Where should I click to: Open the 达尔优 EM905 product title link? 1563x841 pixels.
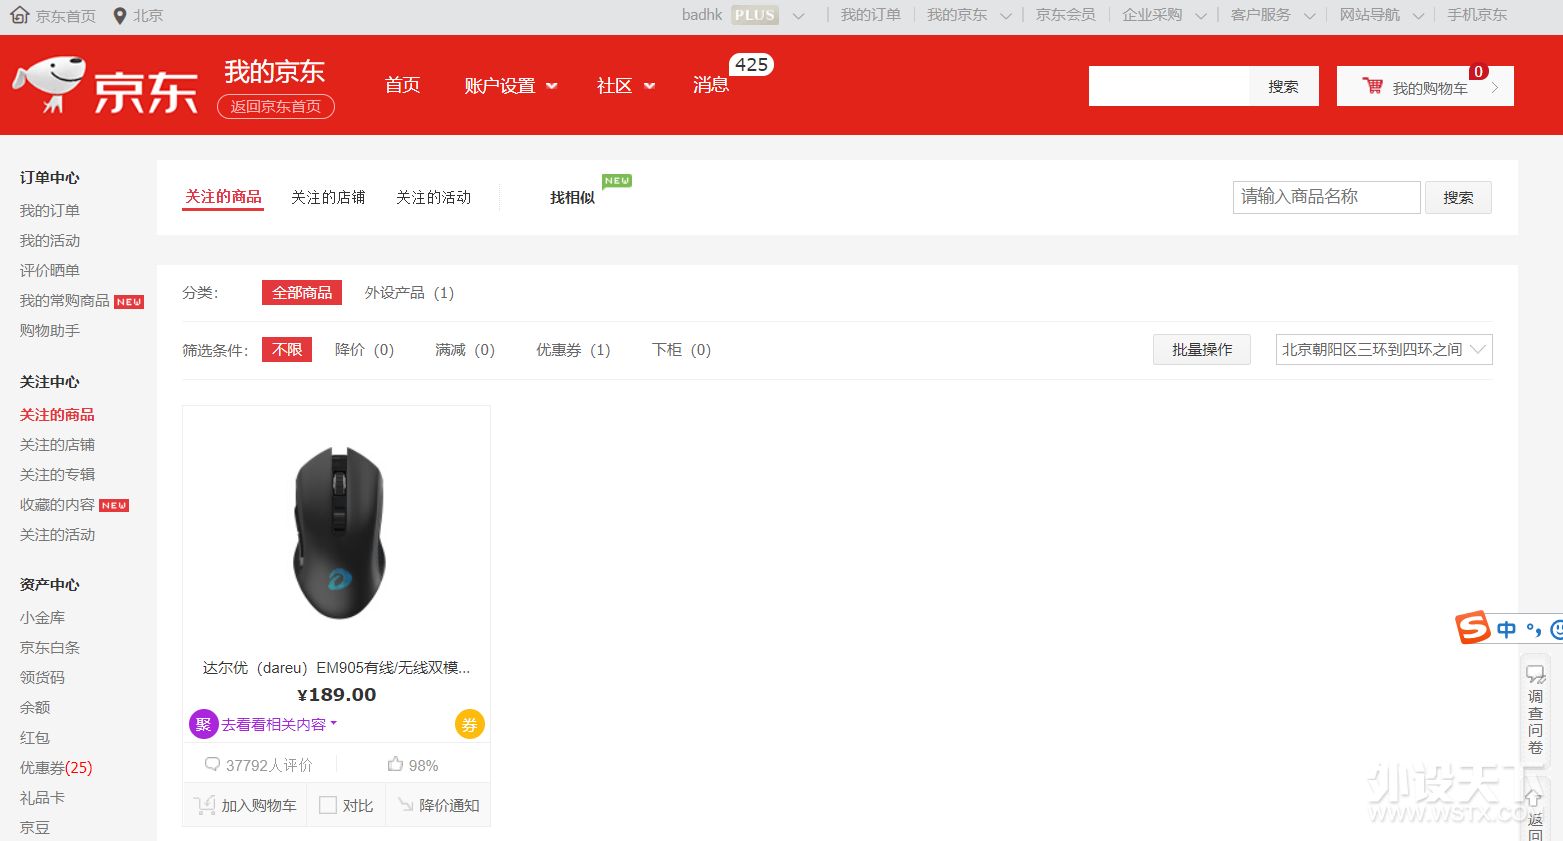click(336, 667)
